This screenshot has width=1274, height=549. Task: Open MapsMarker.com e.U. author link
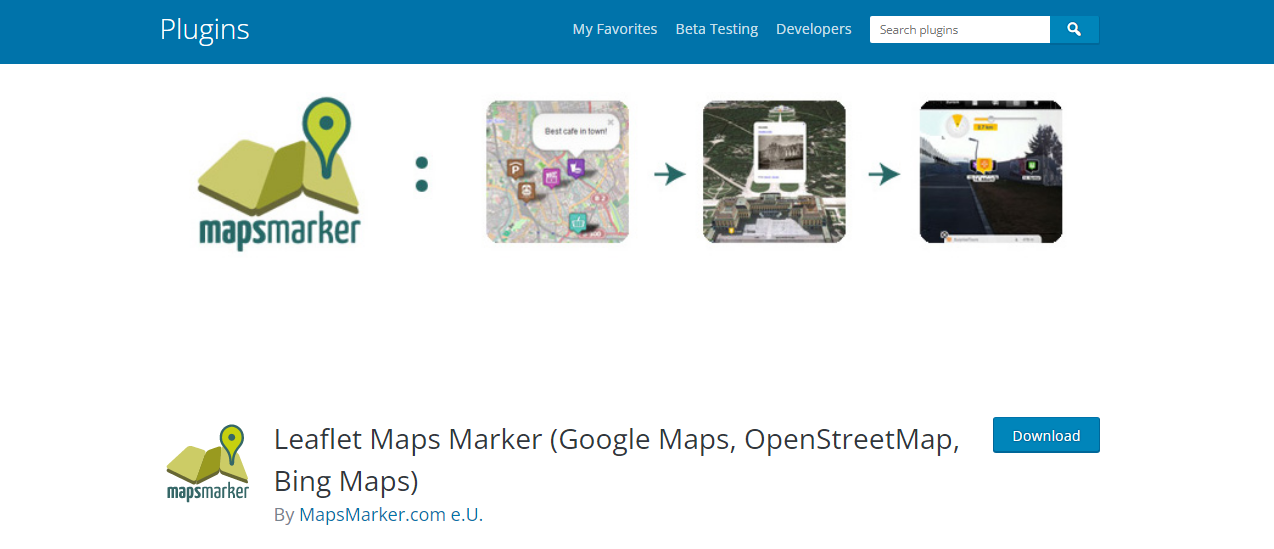pyautogui.click(x=391, y=514)
